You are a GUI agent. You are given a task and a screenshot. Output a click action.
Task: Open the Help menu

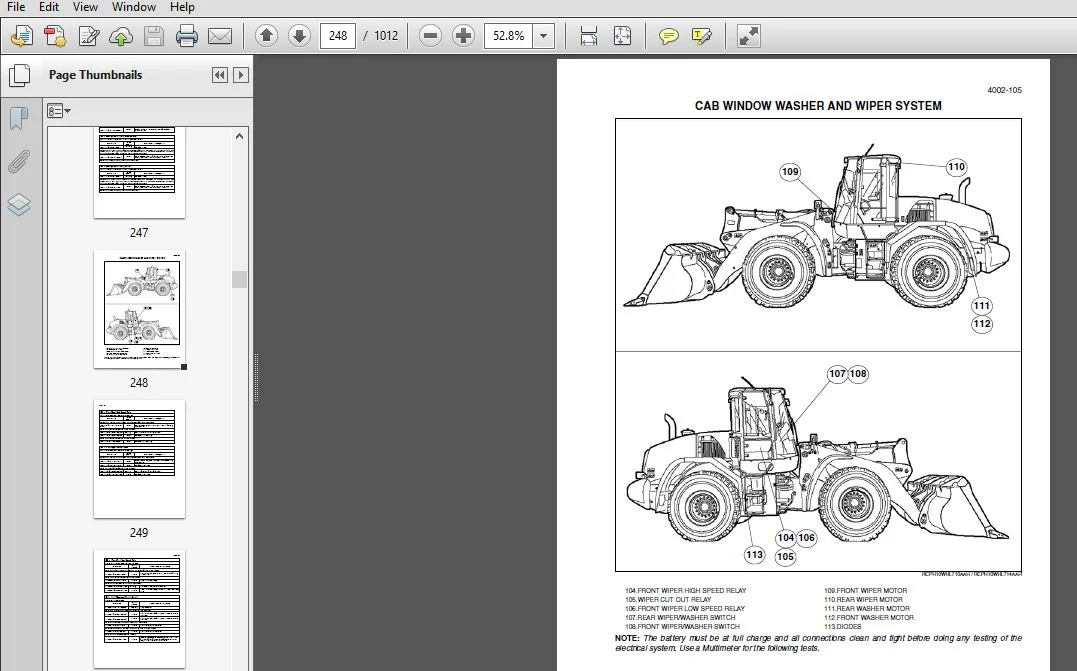(x=182, y=7)
